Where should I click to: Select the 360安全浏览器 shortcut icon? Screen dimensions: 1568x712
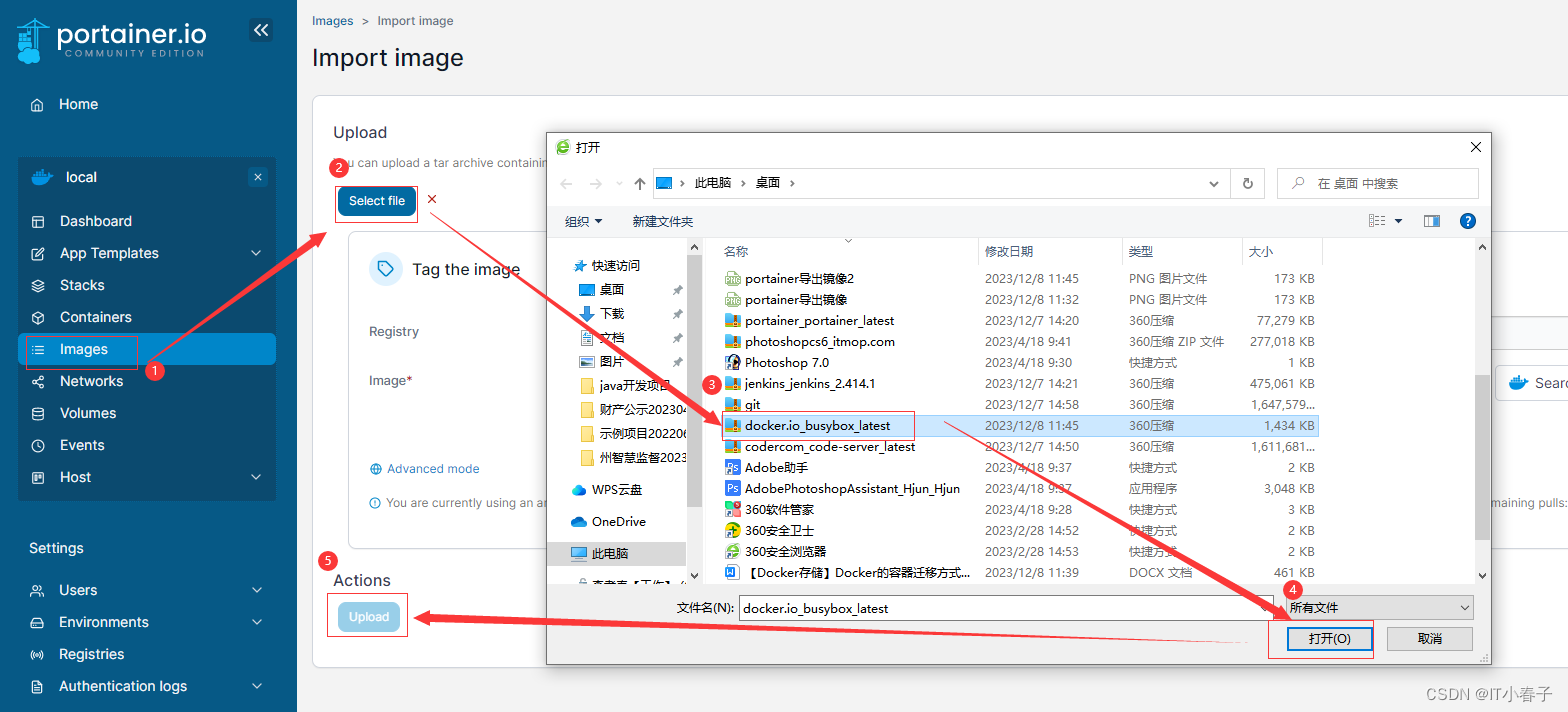(733, 552)
